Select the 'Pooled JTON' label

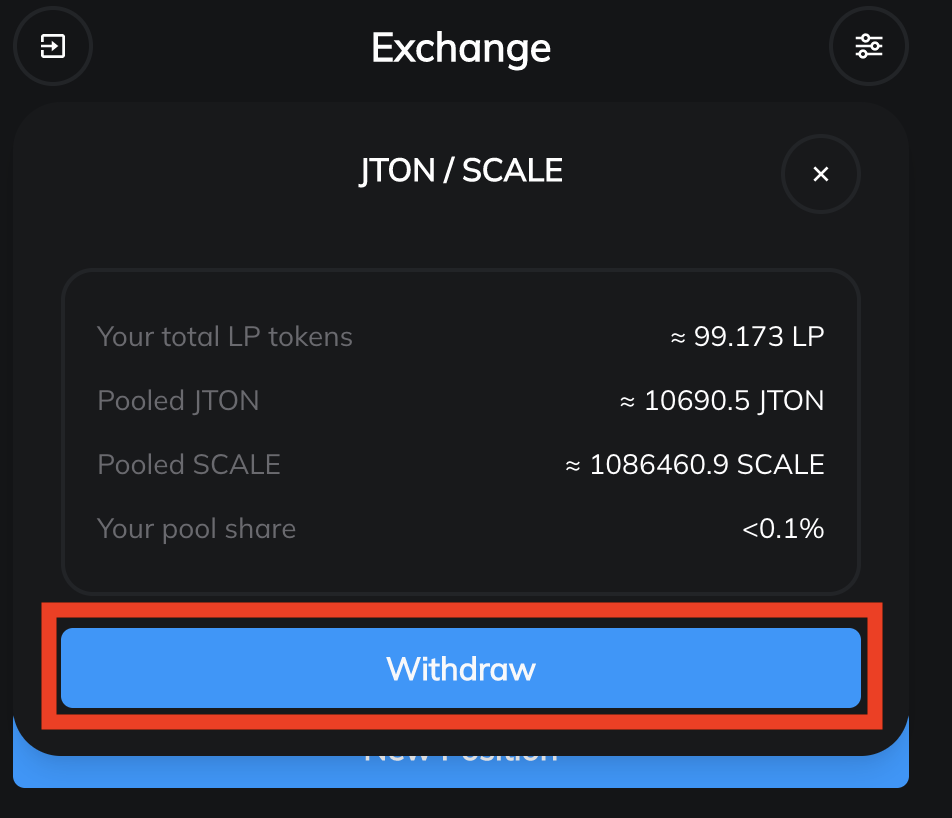[178, 400]
